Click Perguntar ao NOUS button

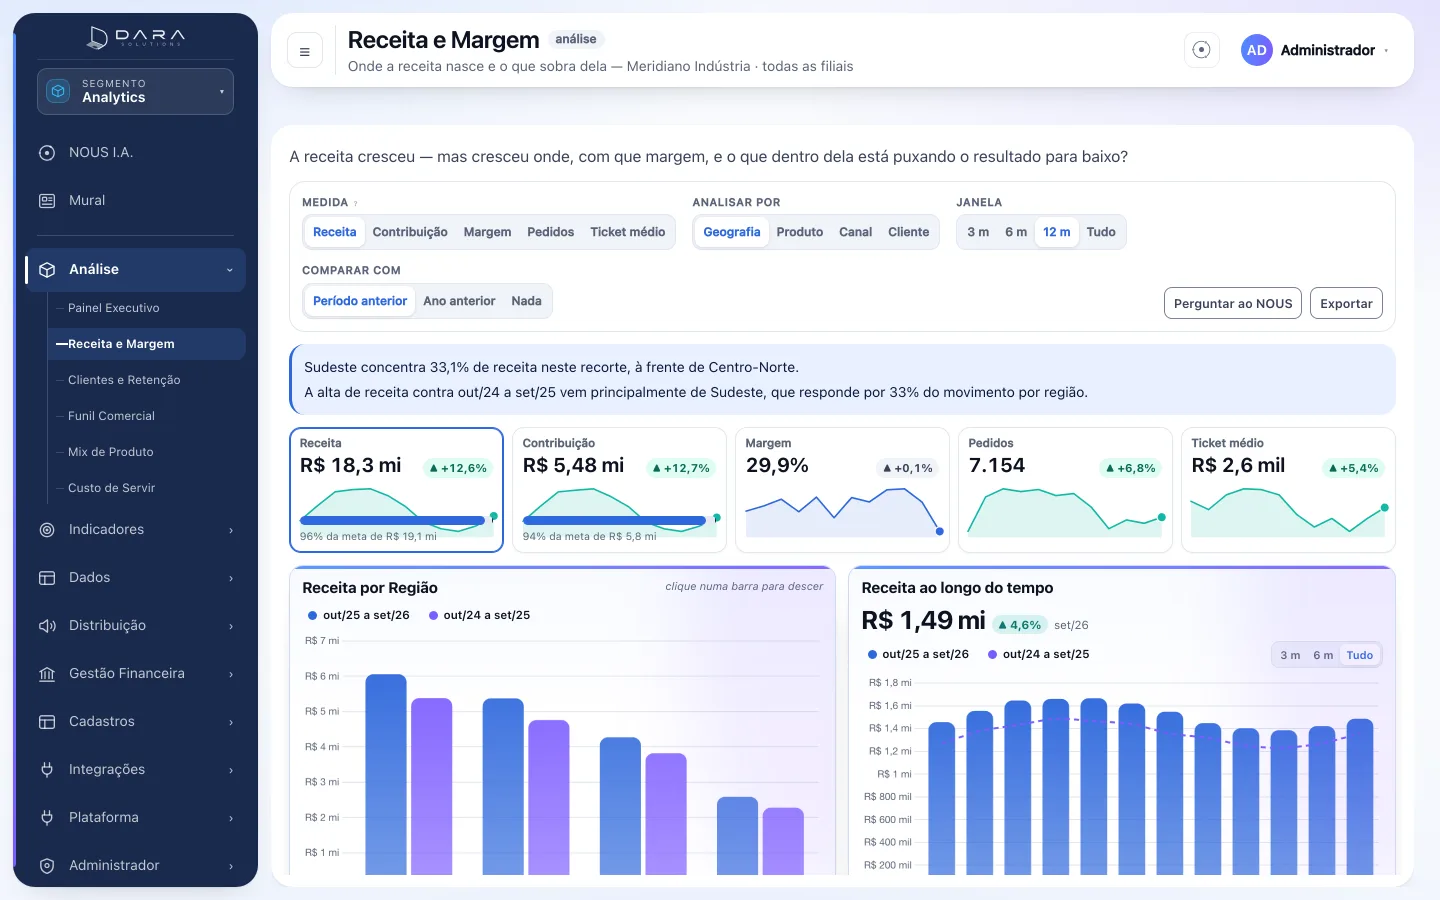pos(1233,304)
